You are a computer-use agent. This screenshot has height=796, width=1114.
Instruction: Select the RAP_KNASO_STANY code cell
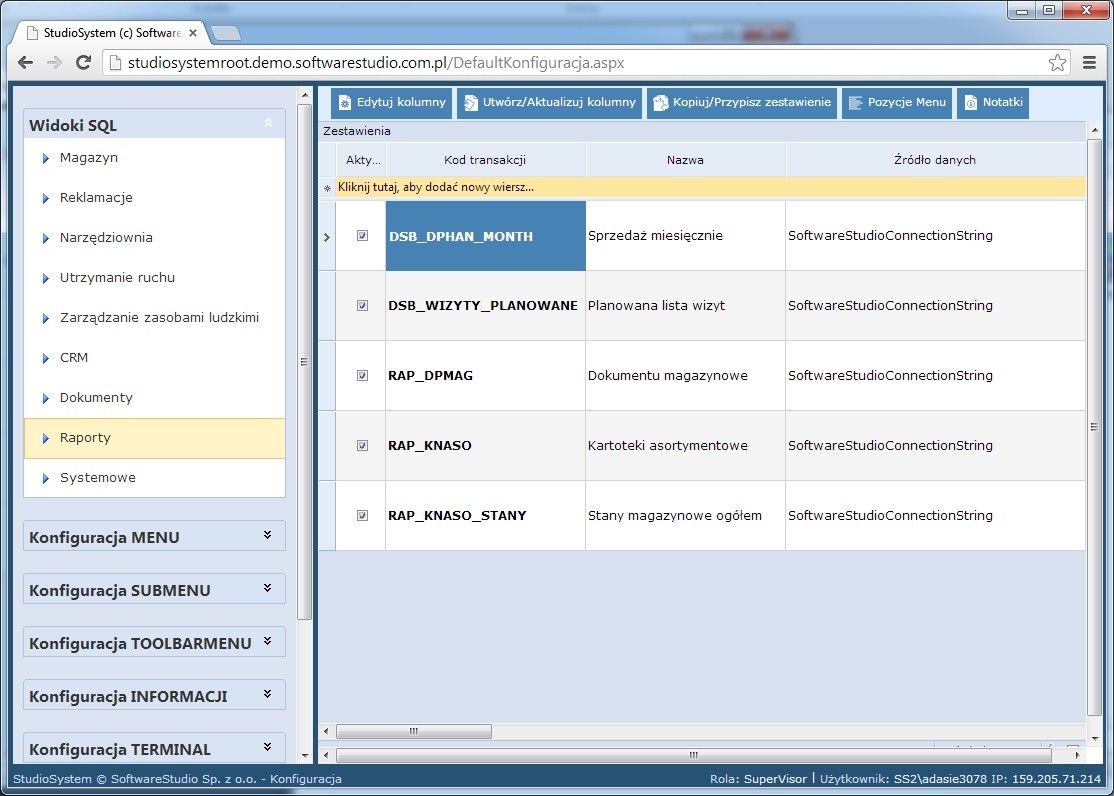coord(486,515)
